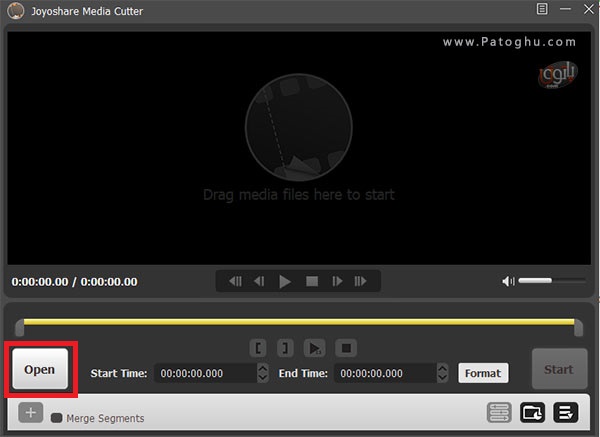600x437 pixels.
Task: Click the left handle of the yellow timeline
Action: pos(19,328)
